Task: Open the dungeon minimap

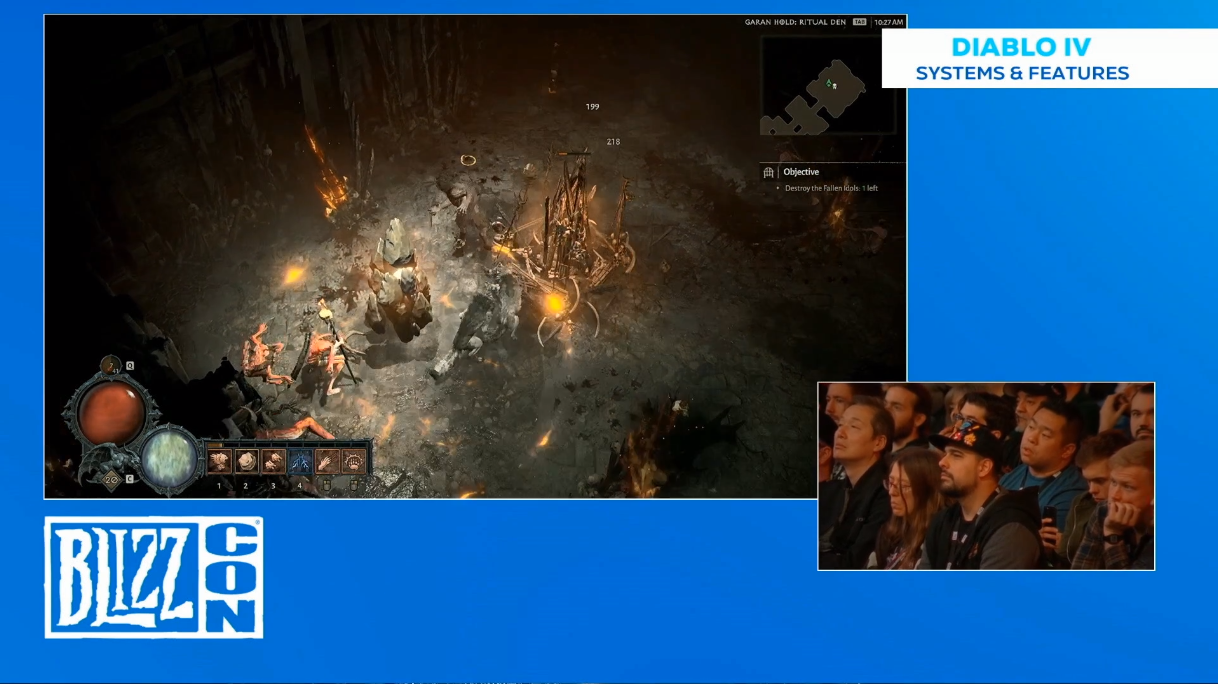Action: [828, 85]
